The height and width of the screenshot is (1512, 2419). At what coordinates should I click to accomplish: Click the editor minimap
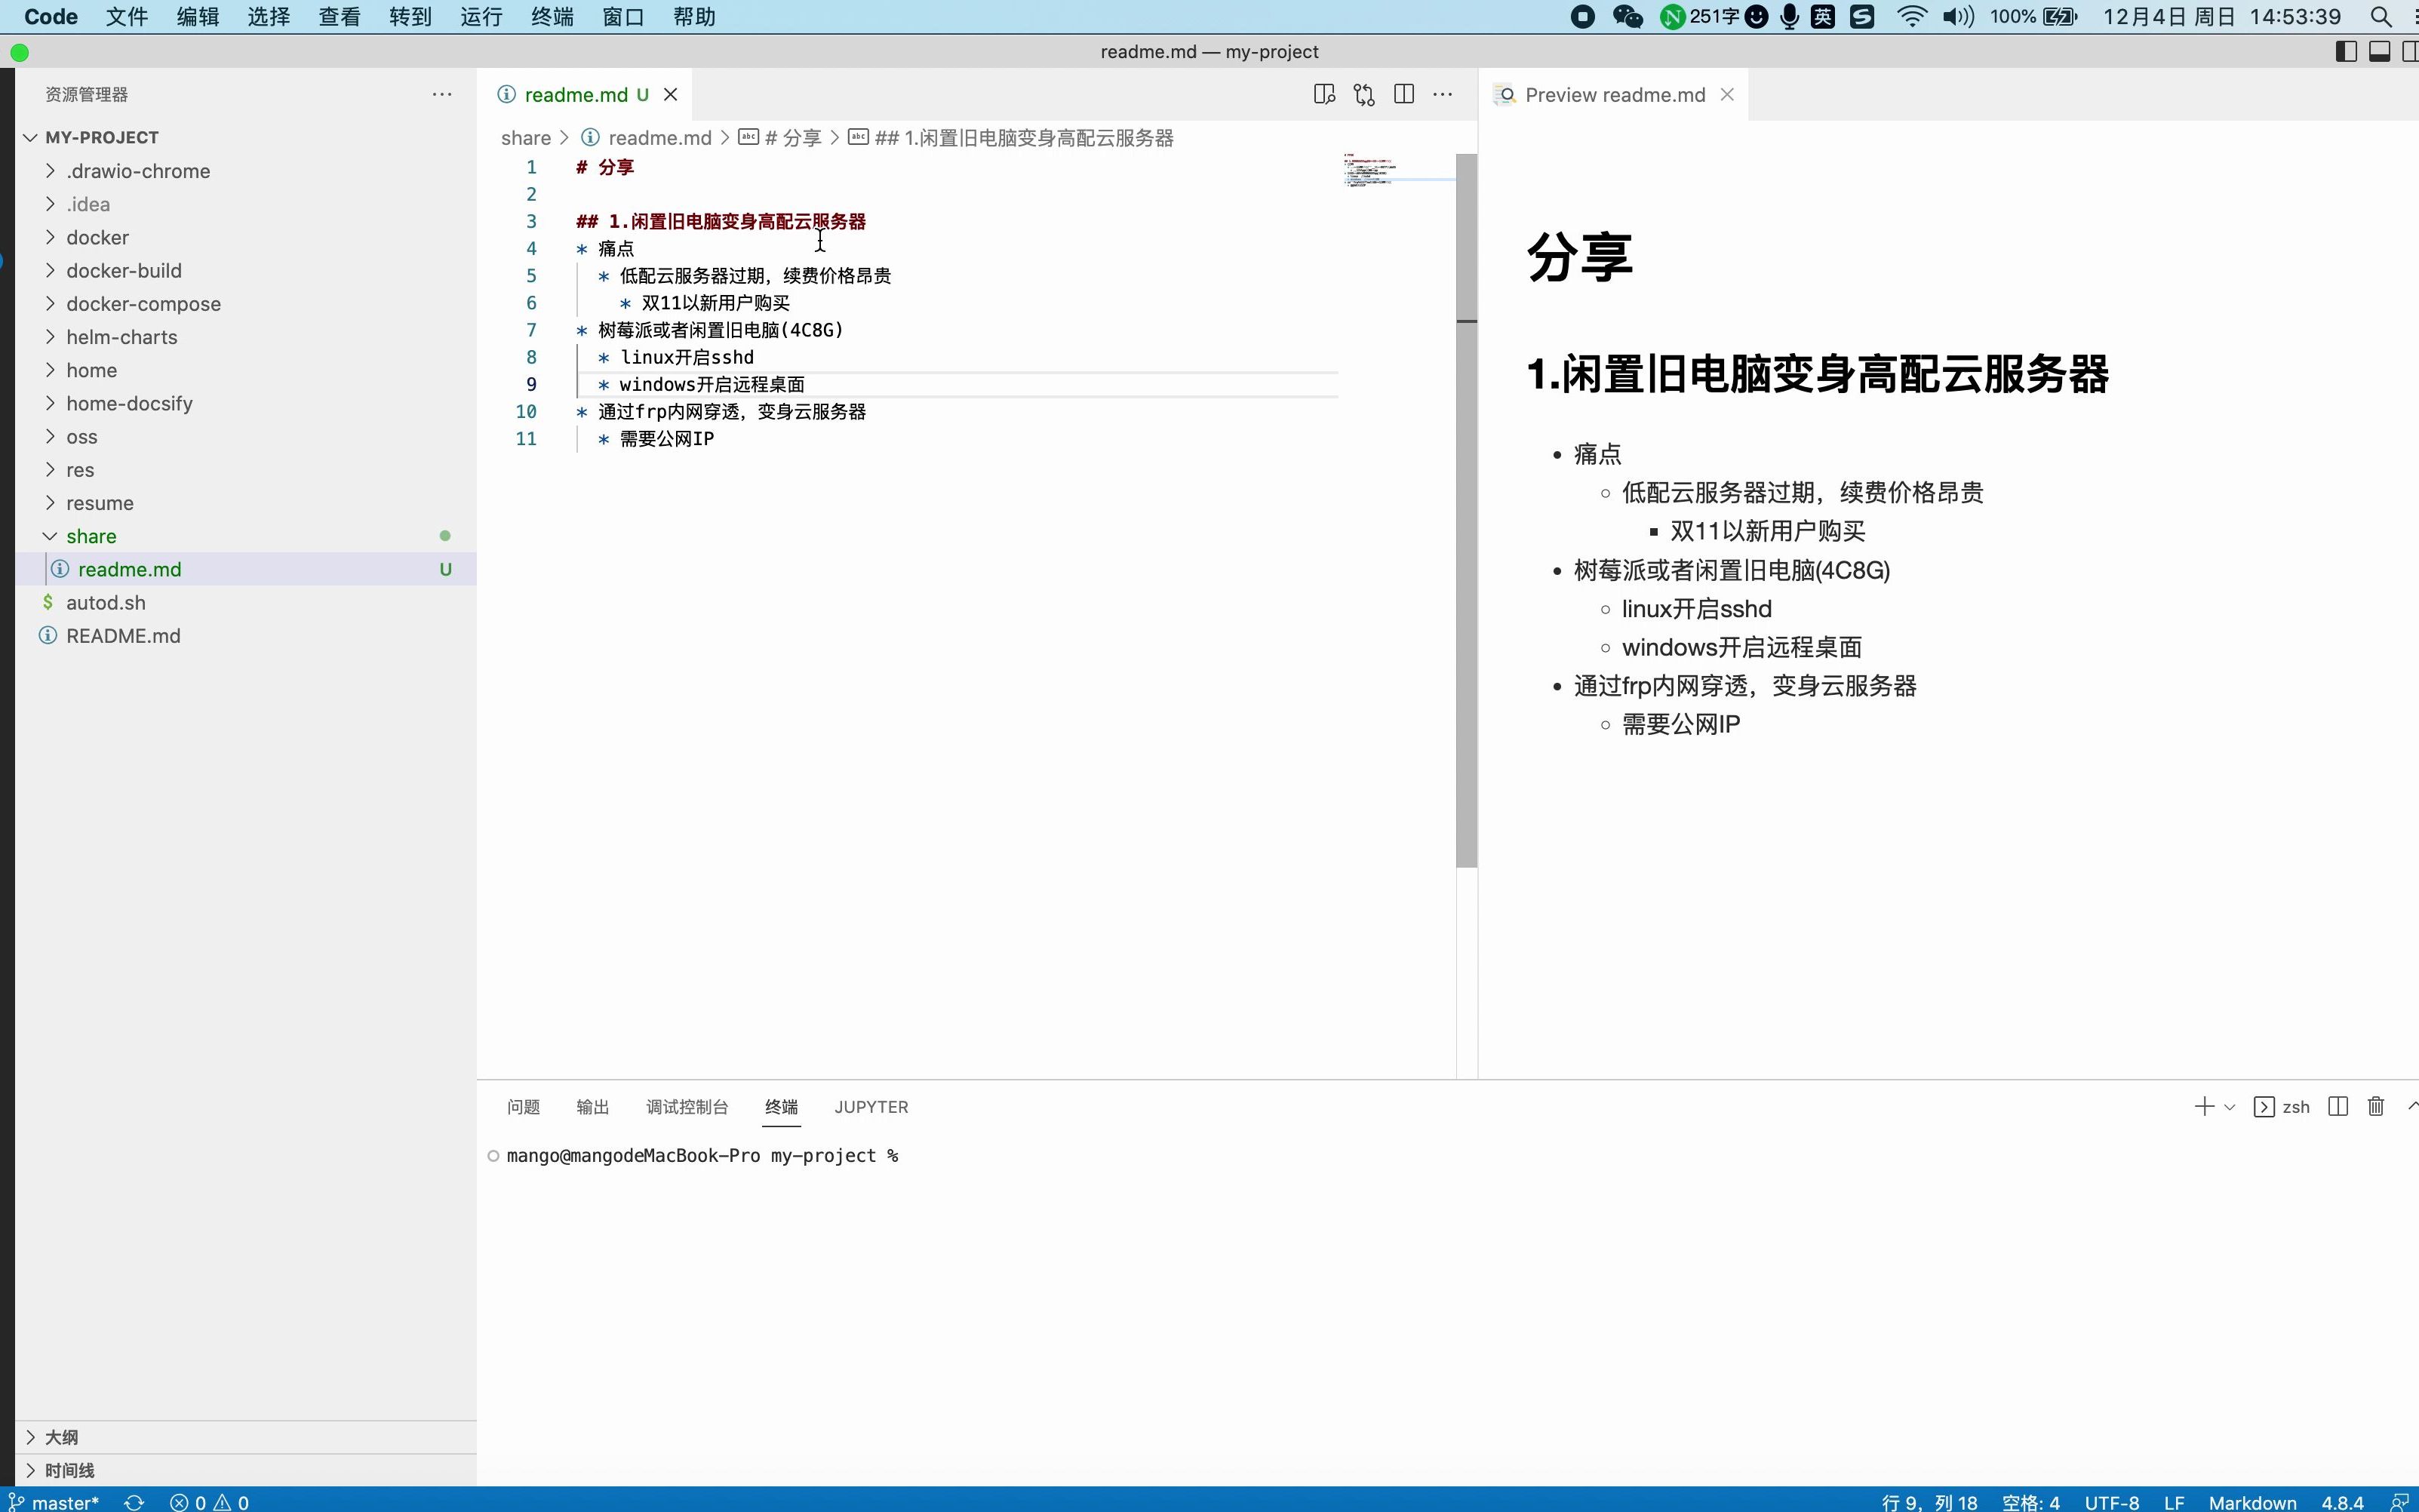pos(1397,172)
